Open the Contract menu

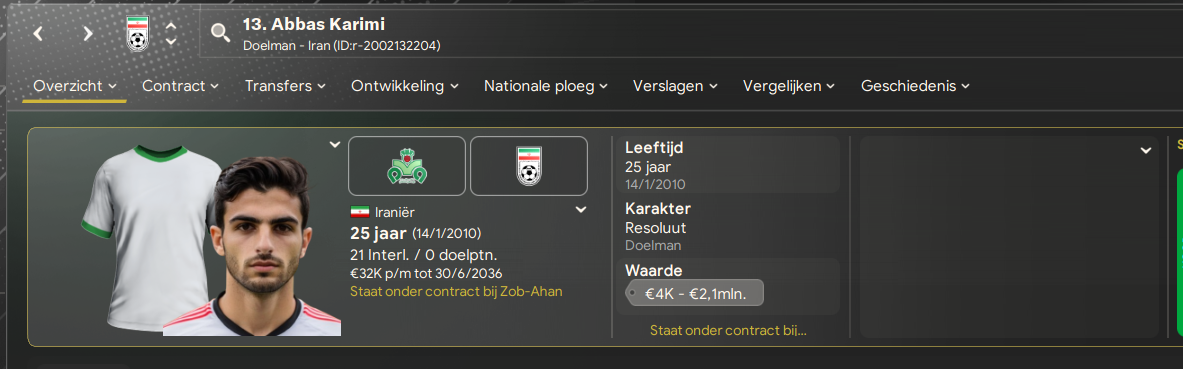coord(180,86)
